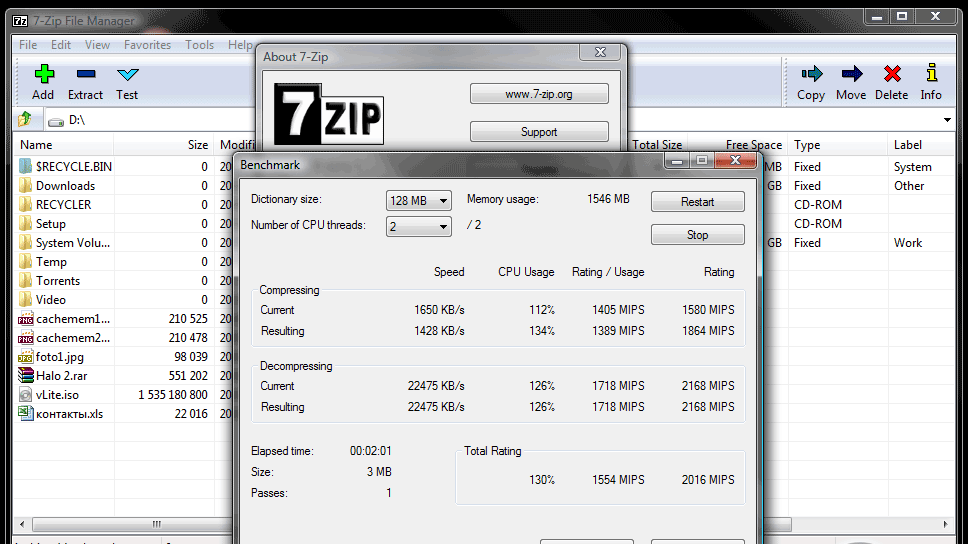Click the Total Size column header
968x544 pixels.
point(657,145)
